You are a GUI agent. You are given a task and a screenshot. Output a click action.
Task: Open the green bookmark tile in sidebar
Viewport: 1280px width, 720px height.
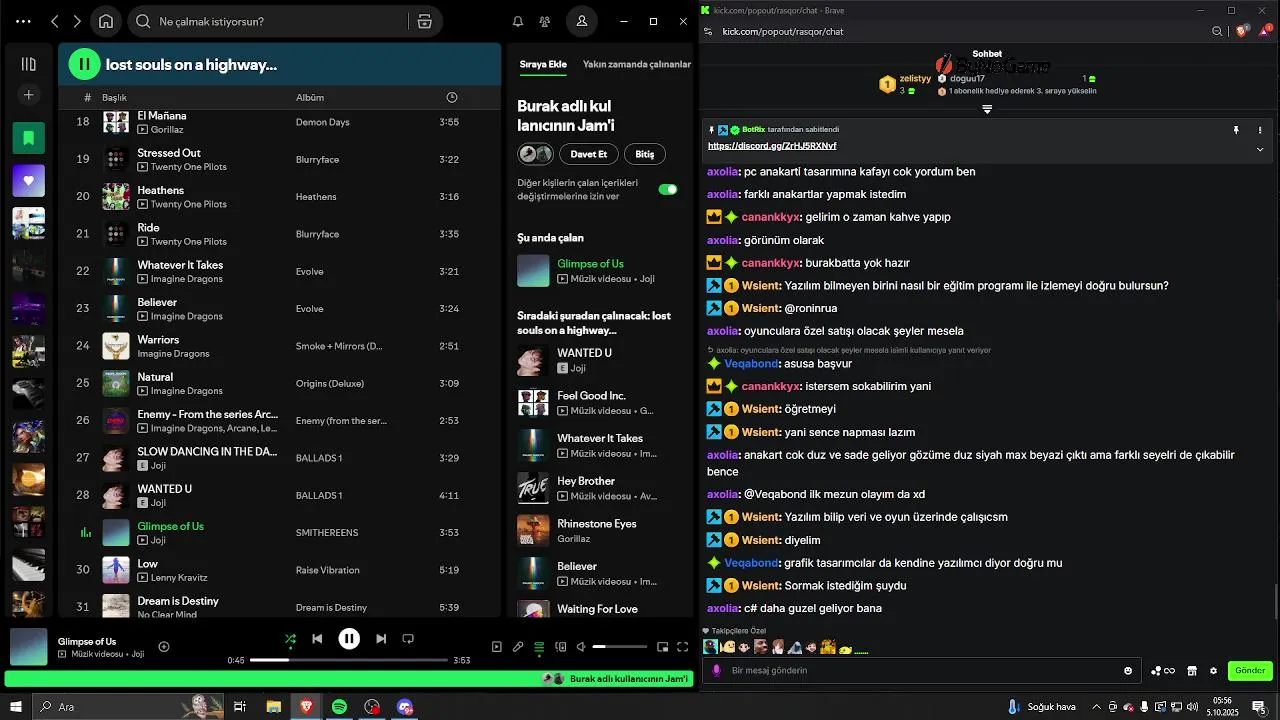[28, 138]
